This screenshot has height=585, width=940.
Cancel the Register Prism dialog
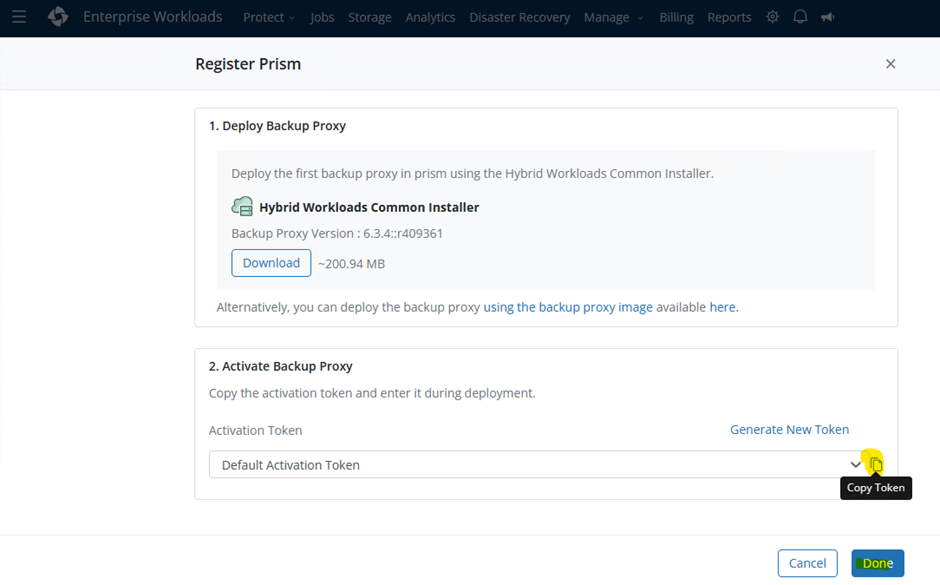[807, 563]
